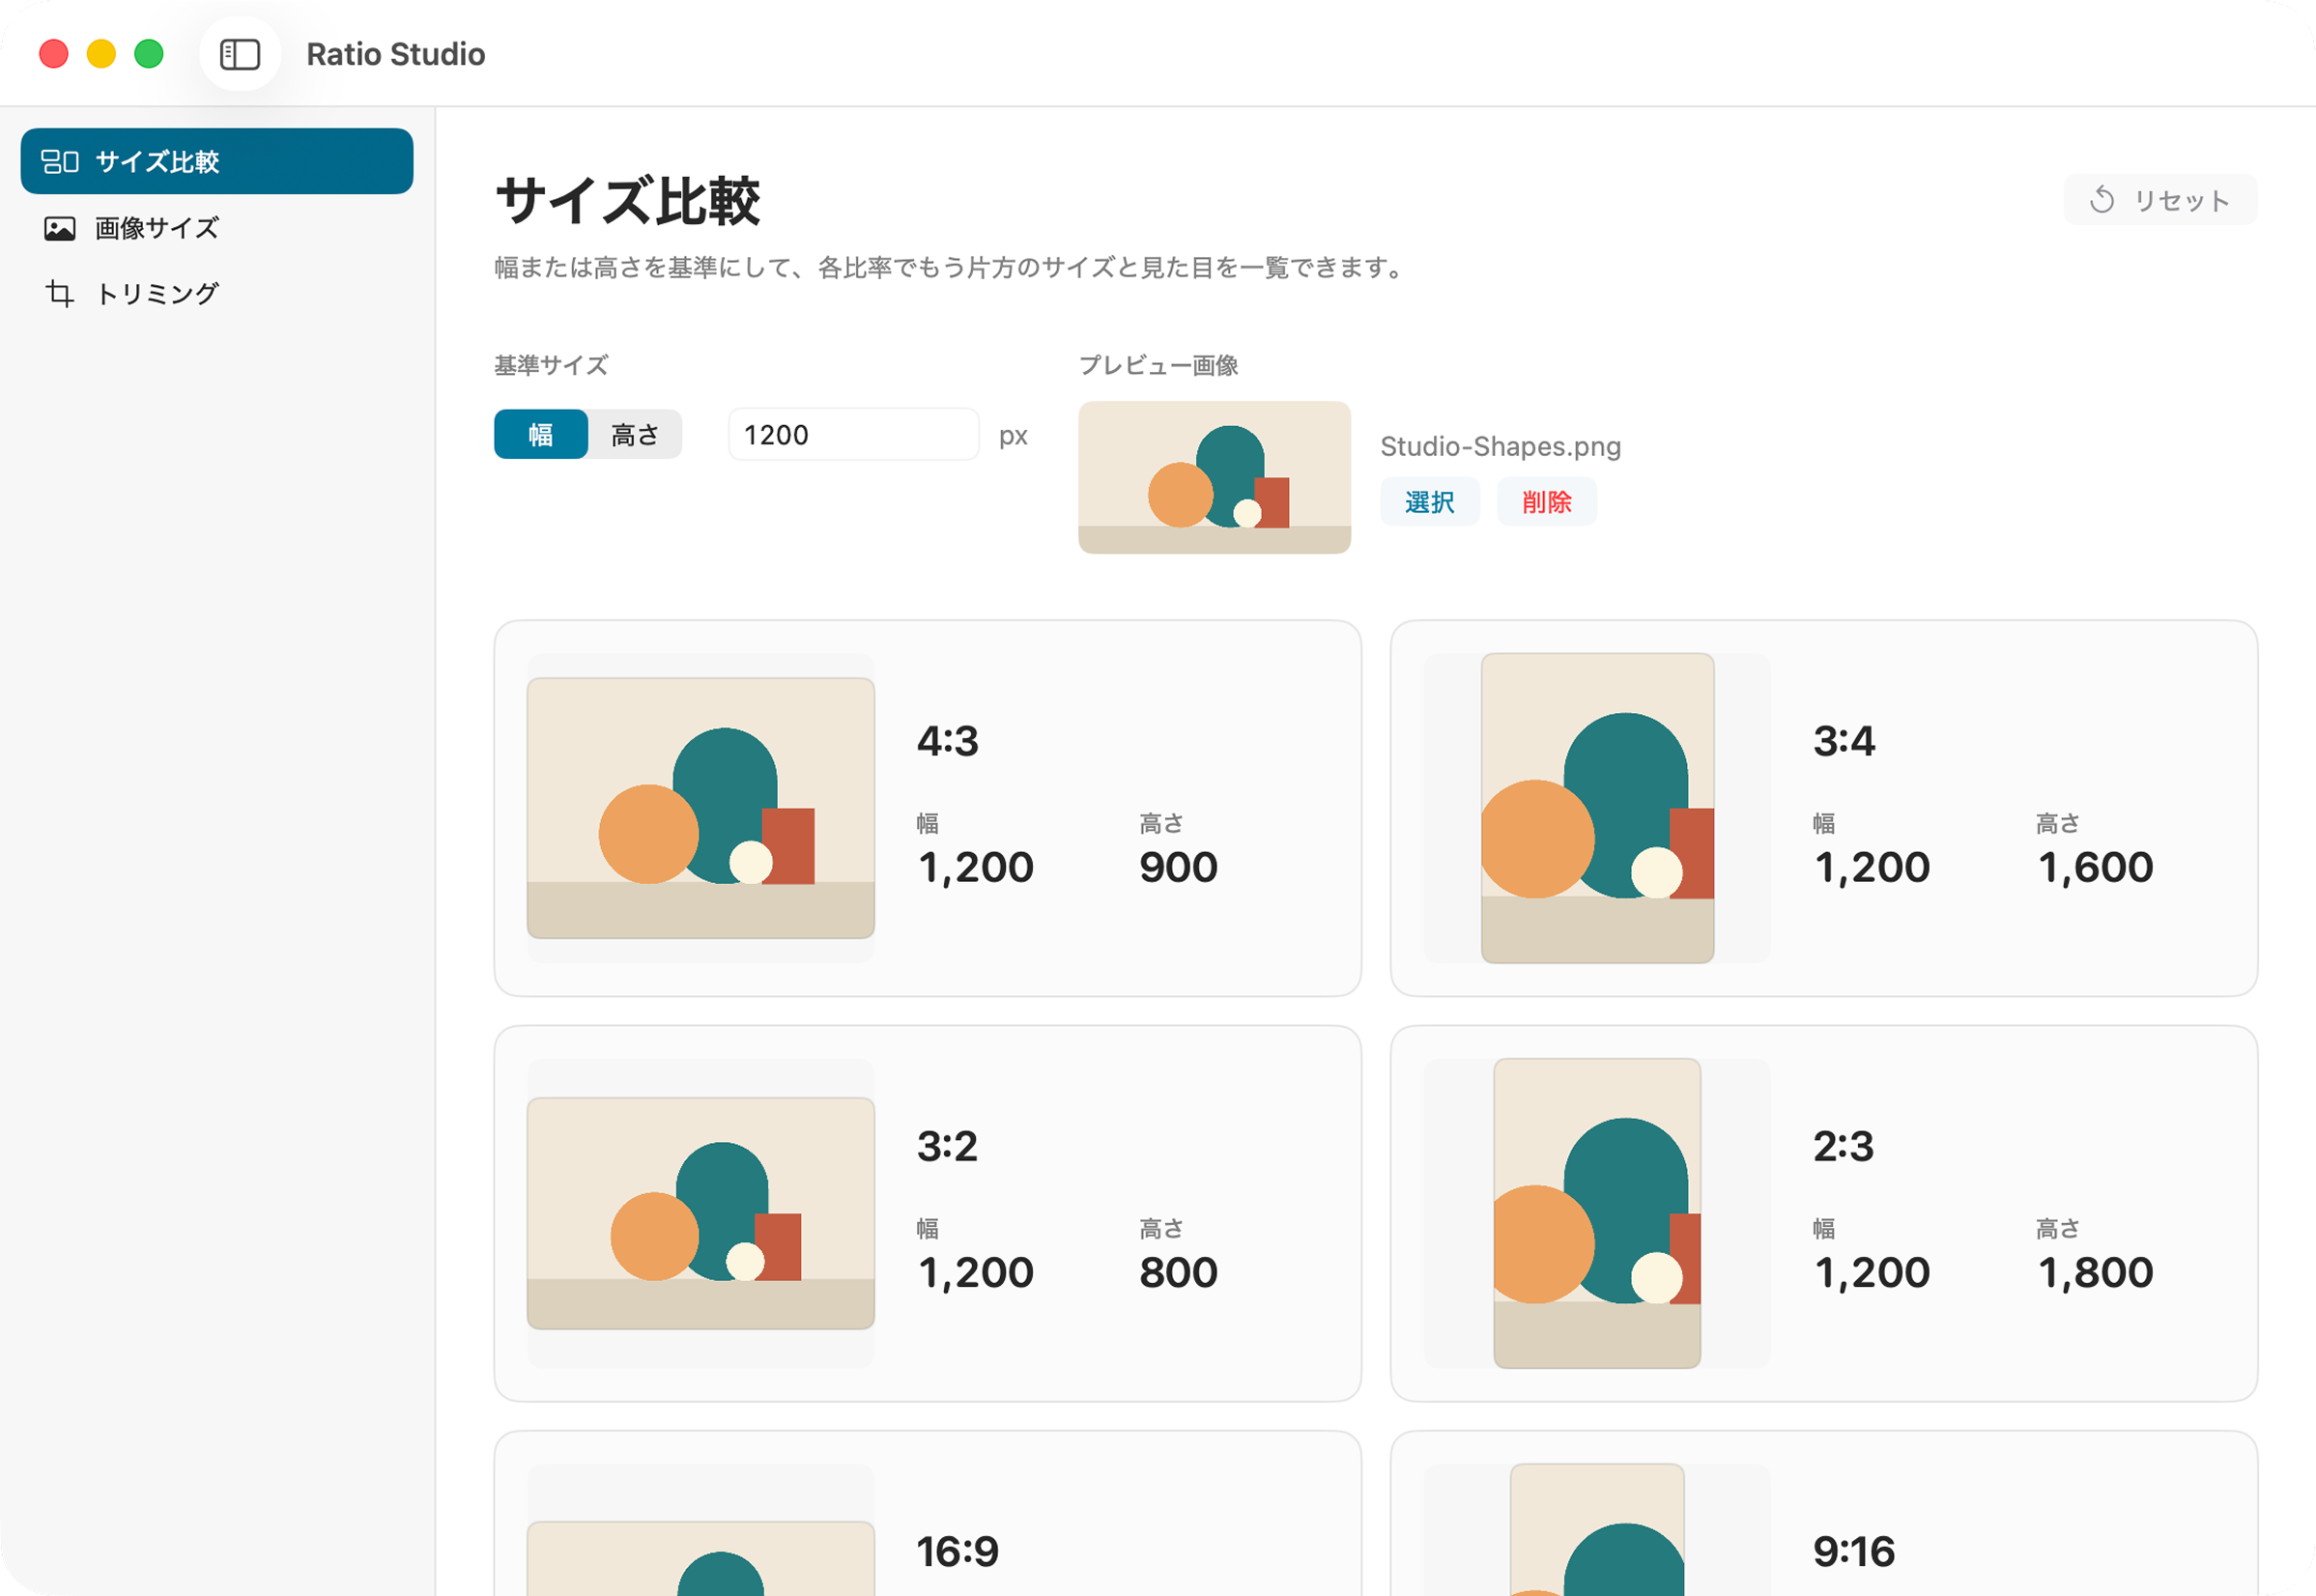Image resolution: width=2316 pixels, height=1596 pixels.
Task: Click the 3:4 ratio label
Action: tap(1844, 741)
